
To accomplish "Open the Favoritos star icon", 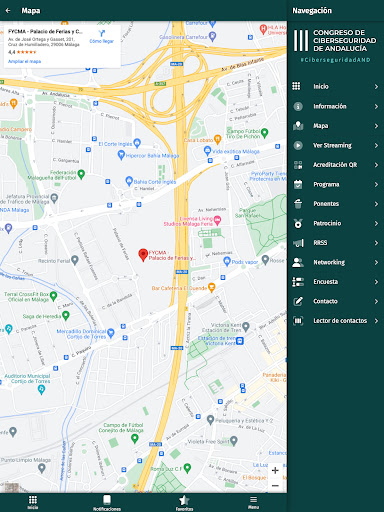I will 184,500.
